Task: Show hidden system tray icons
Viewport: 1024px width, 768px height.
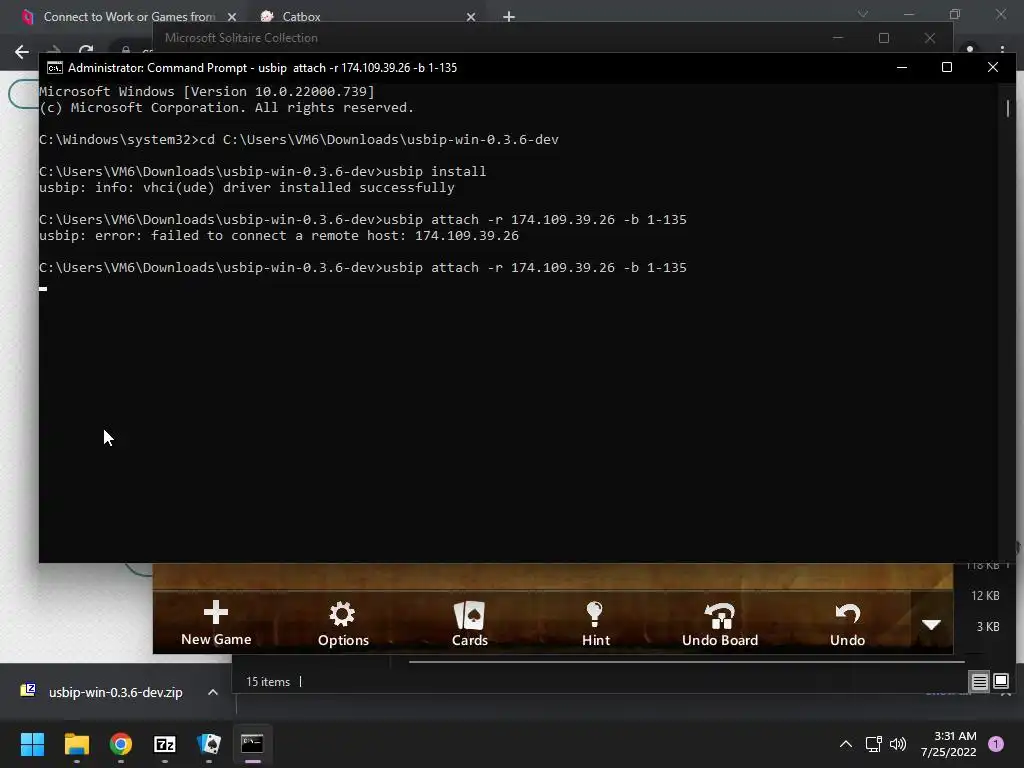Action: [846, 744]
